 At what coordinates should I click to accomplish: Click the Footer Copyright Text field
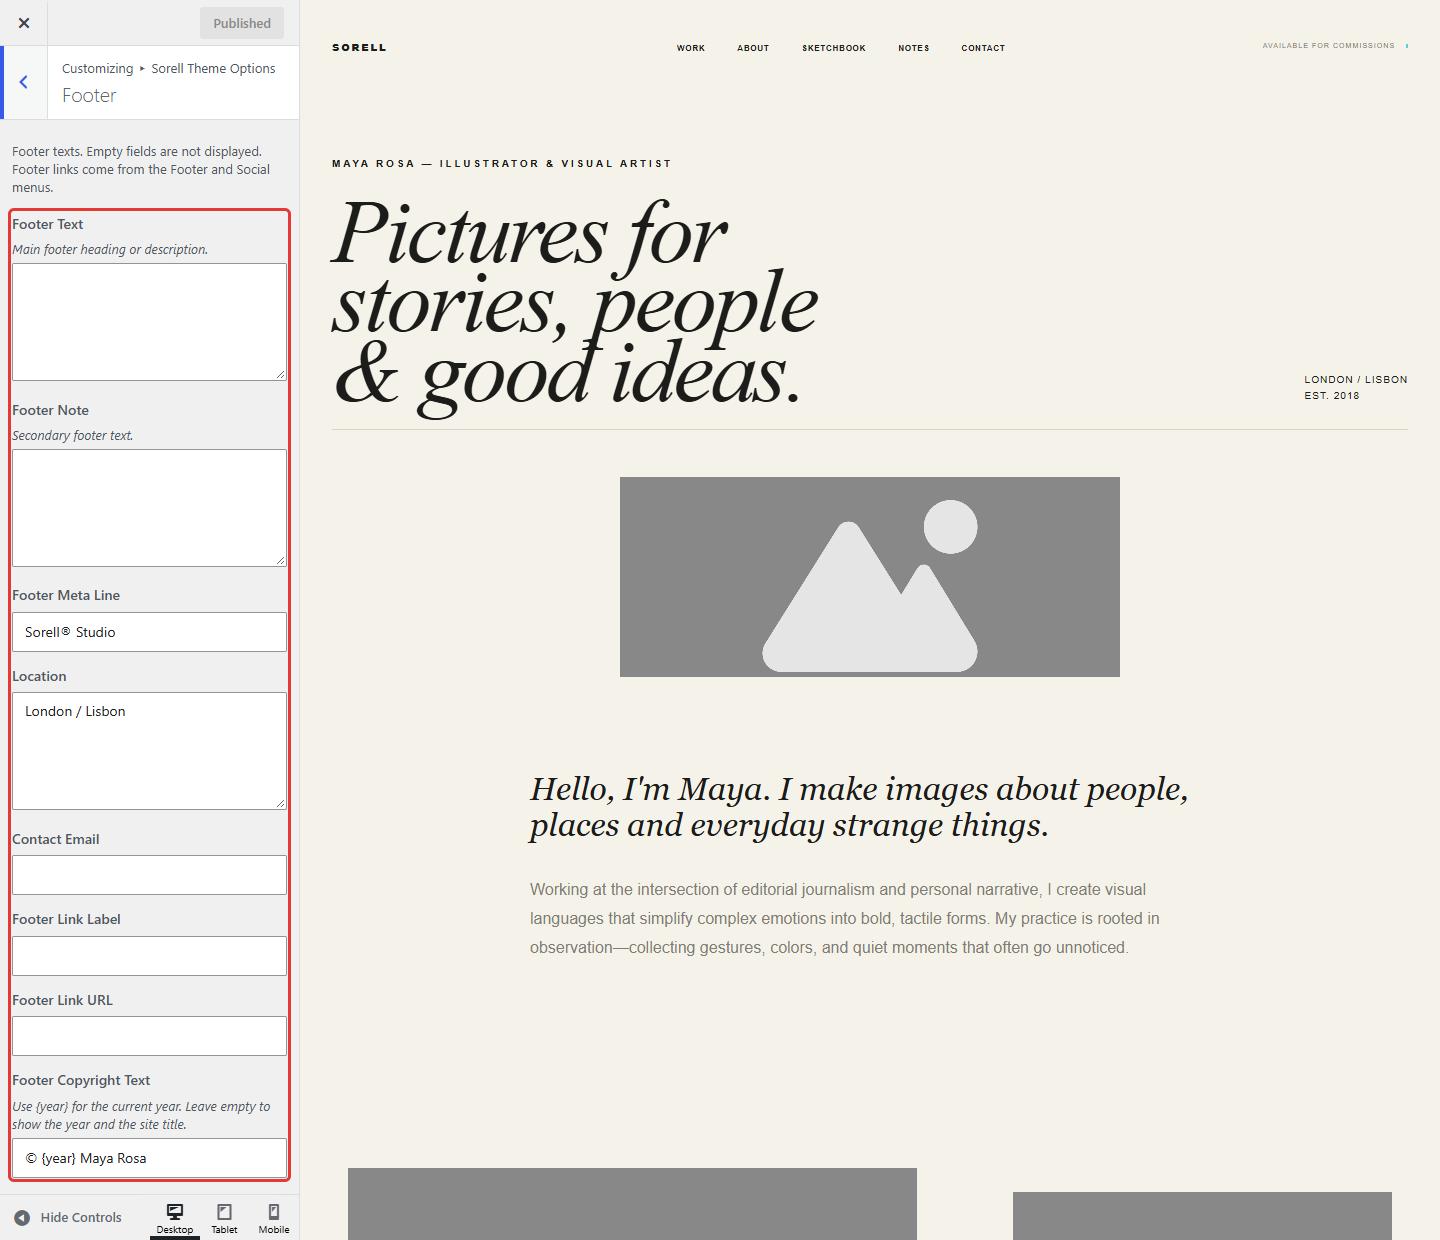click(x=149, y=1158)
